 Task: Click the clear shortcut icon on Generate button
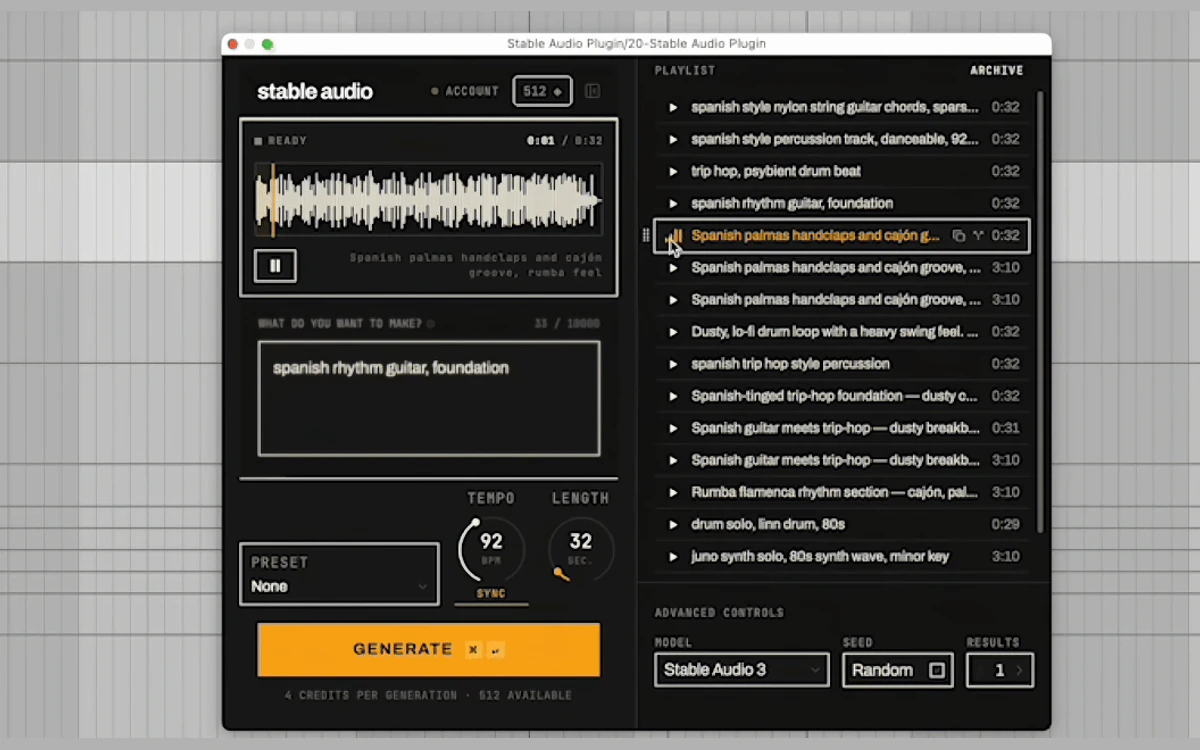[473, 650]
